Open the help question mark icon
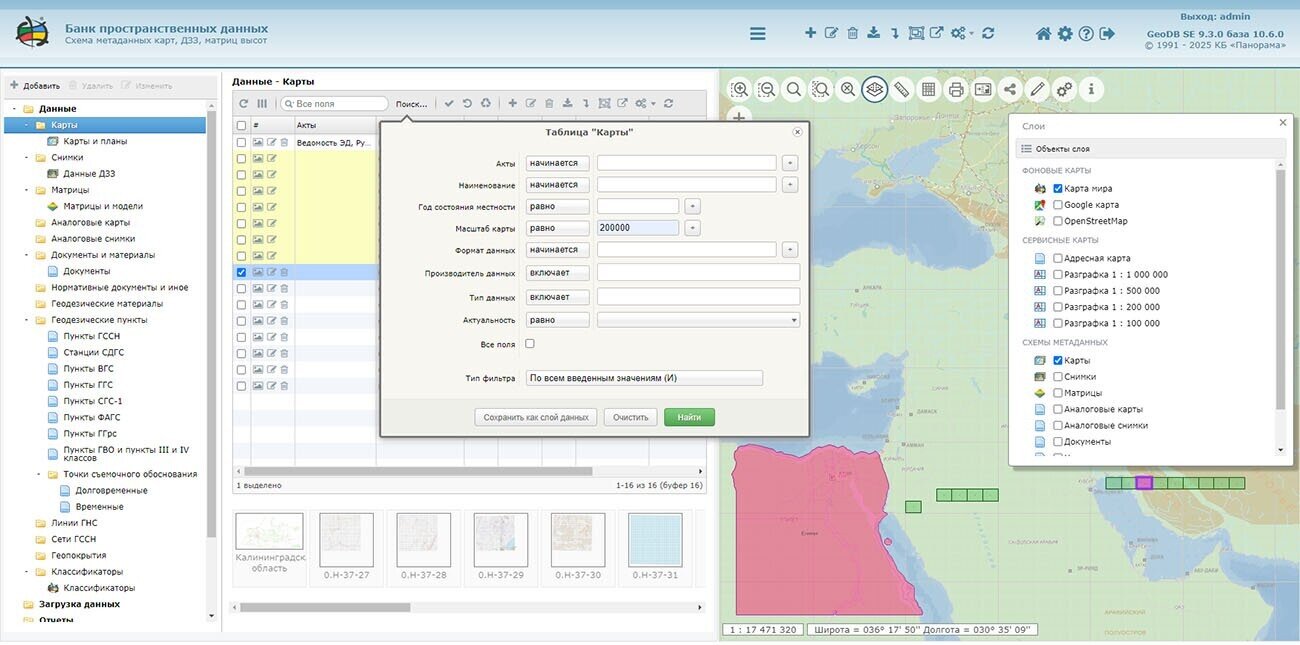1300x645 pixels. (1086, 33)
